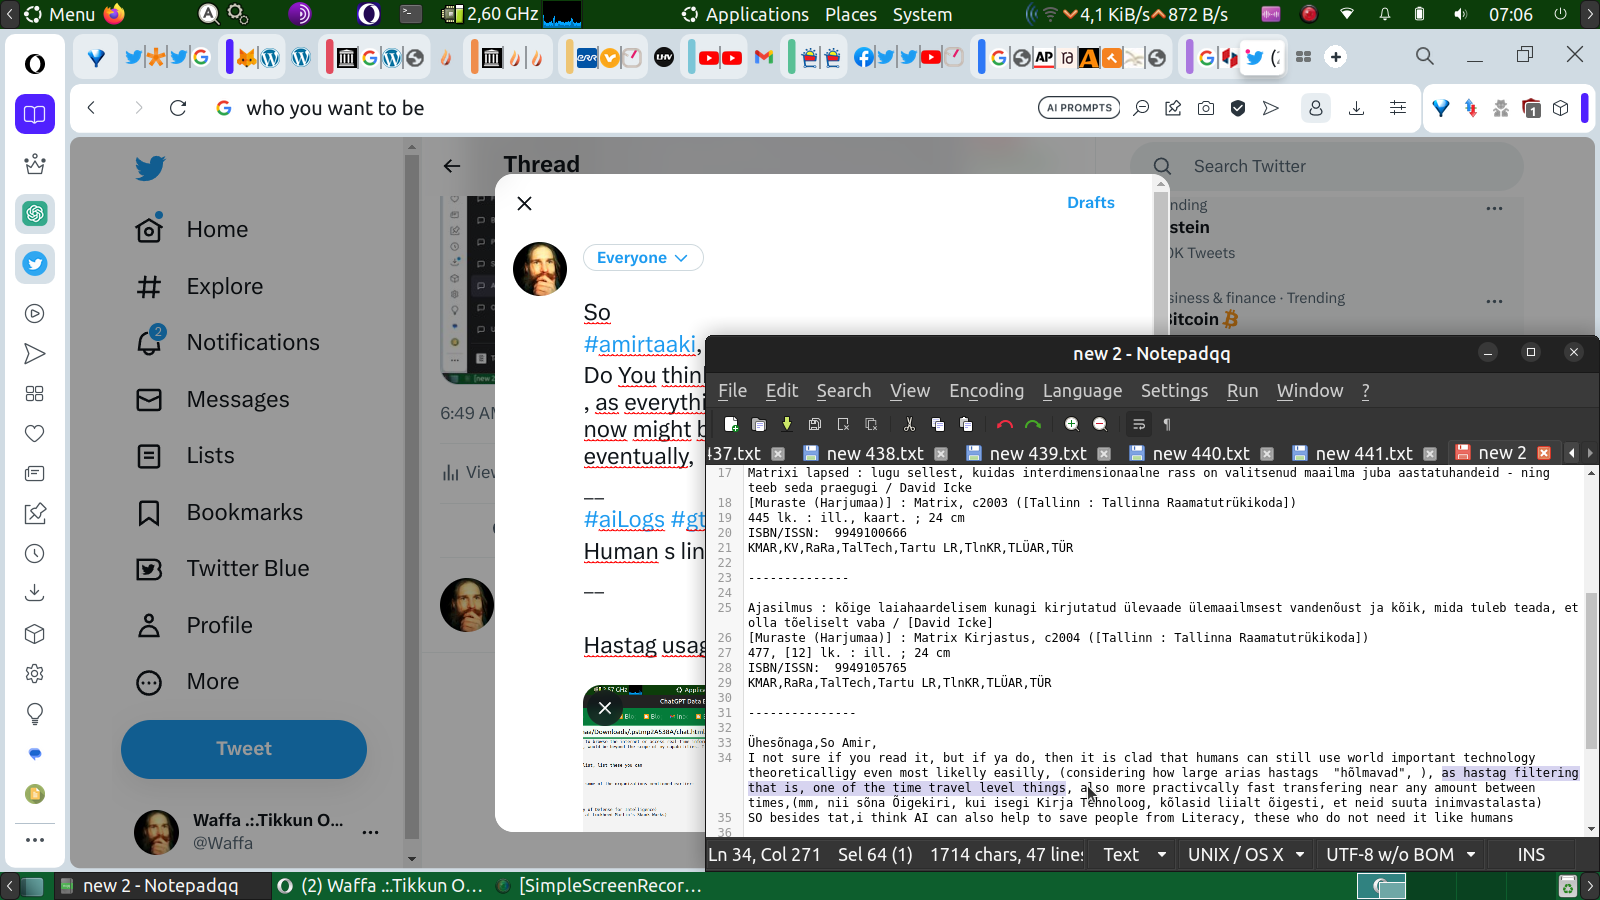Reload the page with the refresh icon
This screenshot has width=1600, height=900.
pyautogui.click(x=178, y=108)
